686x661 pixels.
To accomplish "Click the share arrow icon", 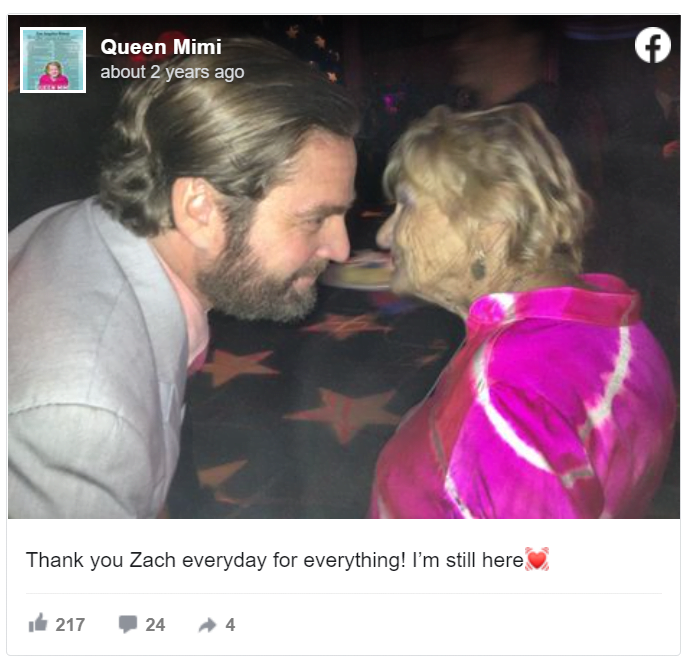I will (x=207, y=625).
